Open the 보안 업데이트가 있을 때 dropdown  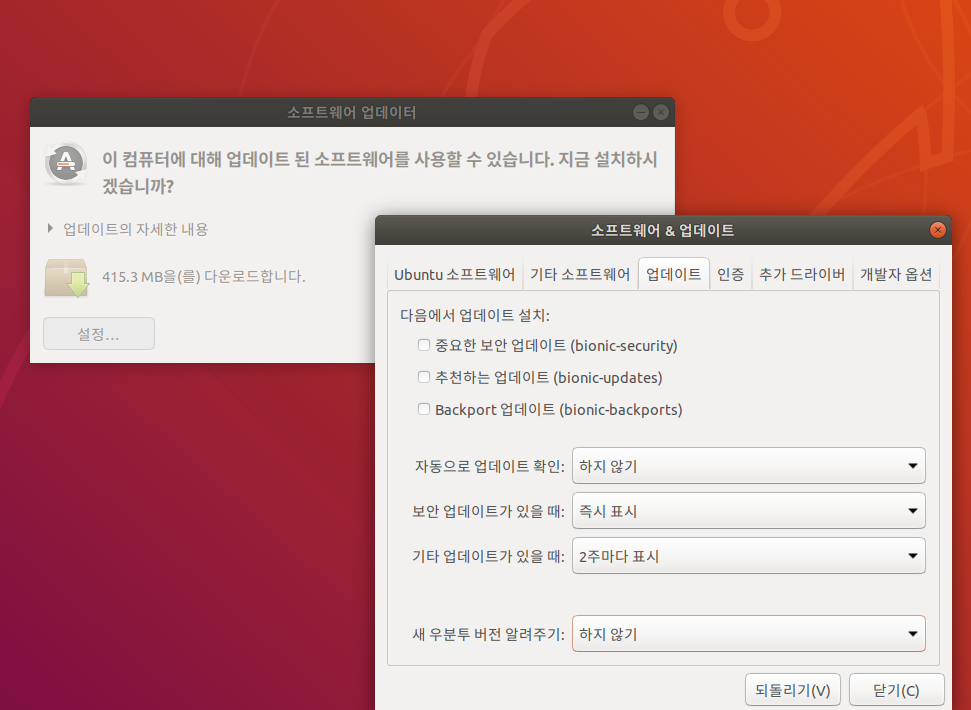click(x=748, y=511)
